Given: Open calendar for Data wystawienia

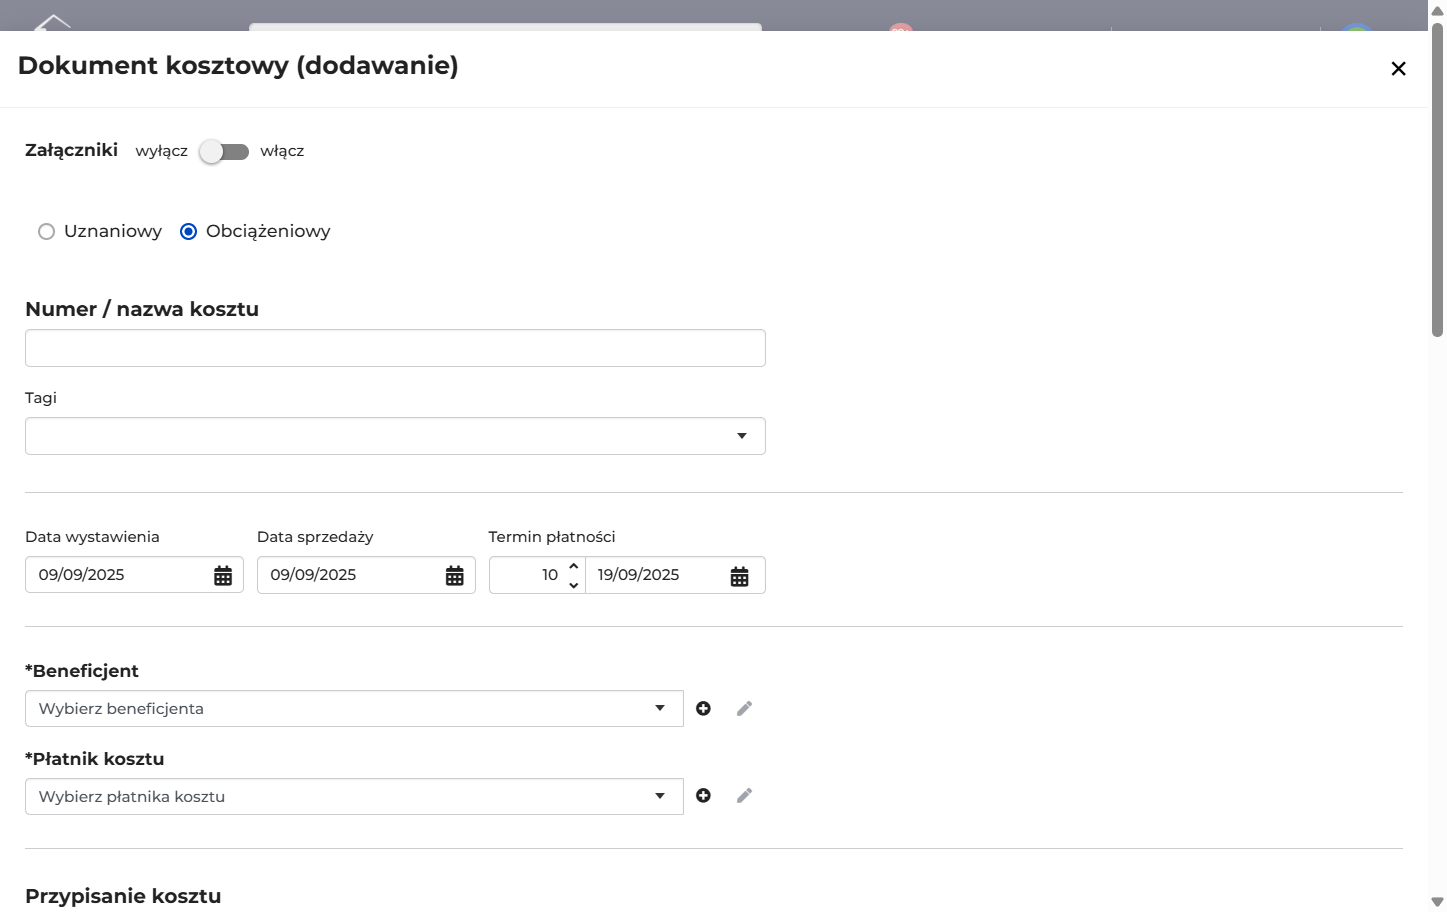Looking at the screenshot, I should tap(223, 575).
